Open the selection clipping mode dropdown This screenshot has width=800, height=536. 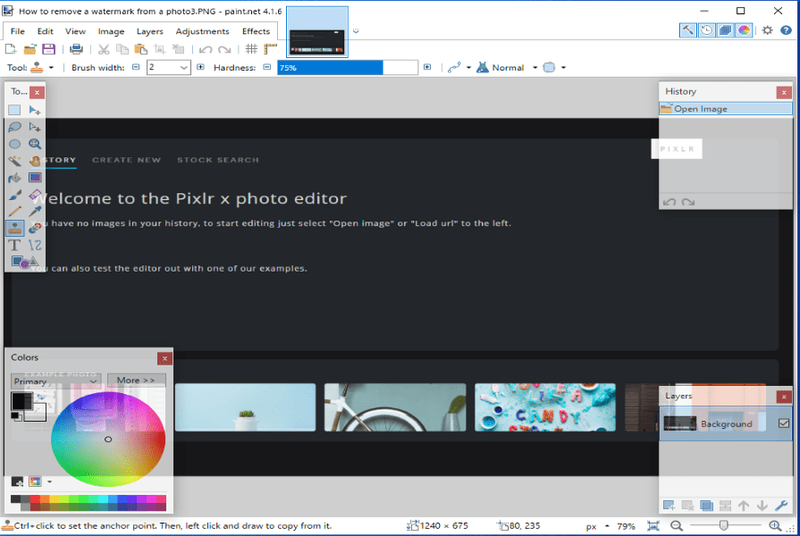[x=563, y=67]
